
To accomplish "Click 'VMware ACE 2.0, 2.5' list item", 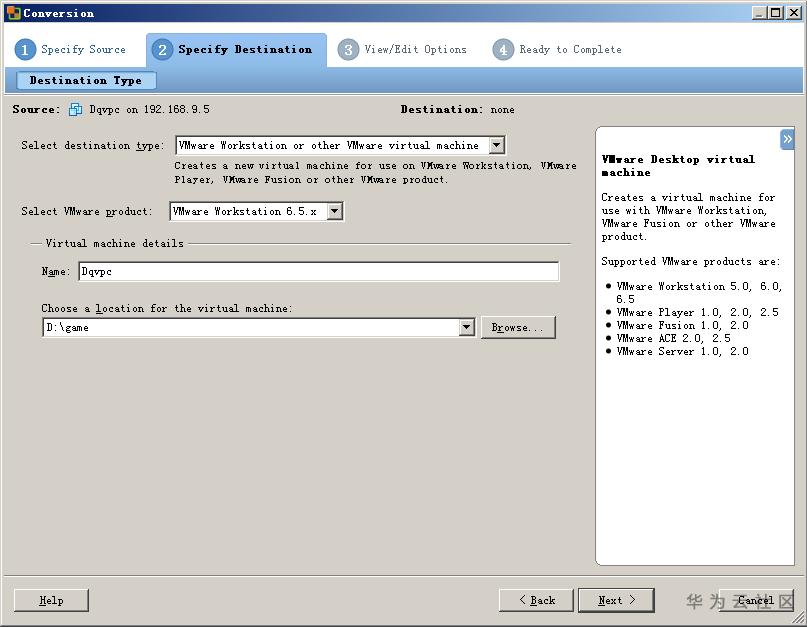I will click(x=673, y=338).
